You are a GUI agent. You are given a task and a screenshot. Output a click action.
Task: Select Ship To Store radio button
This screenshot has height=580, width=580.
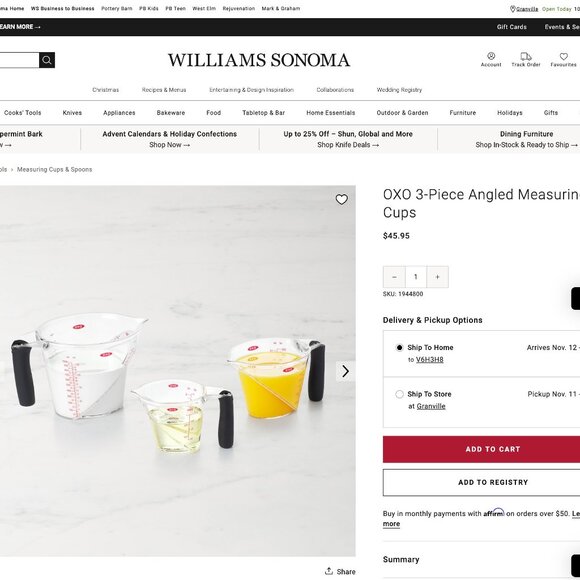point(399,394)
